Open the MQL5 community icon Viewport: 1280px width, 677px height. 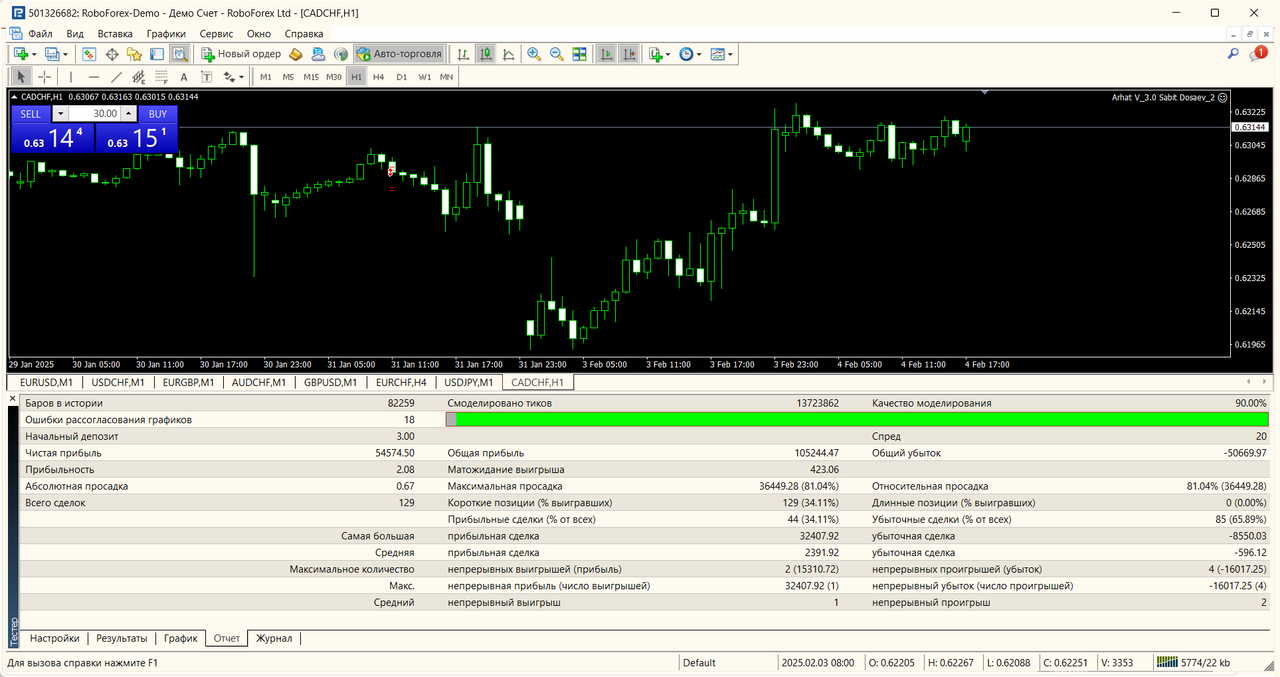(x=318, y=54)
